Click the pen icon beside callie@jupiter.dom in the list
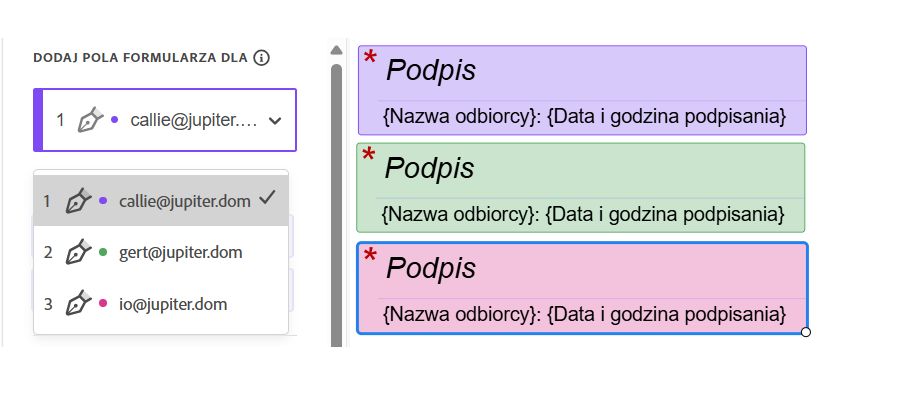This screenshot has height=412, width=920. pyautogui.click(x=79, y=201)
